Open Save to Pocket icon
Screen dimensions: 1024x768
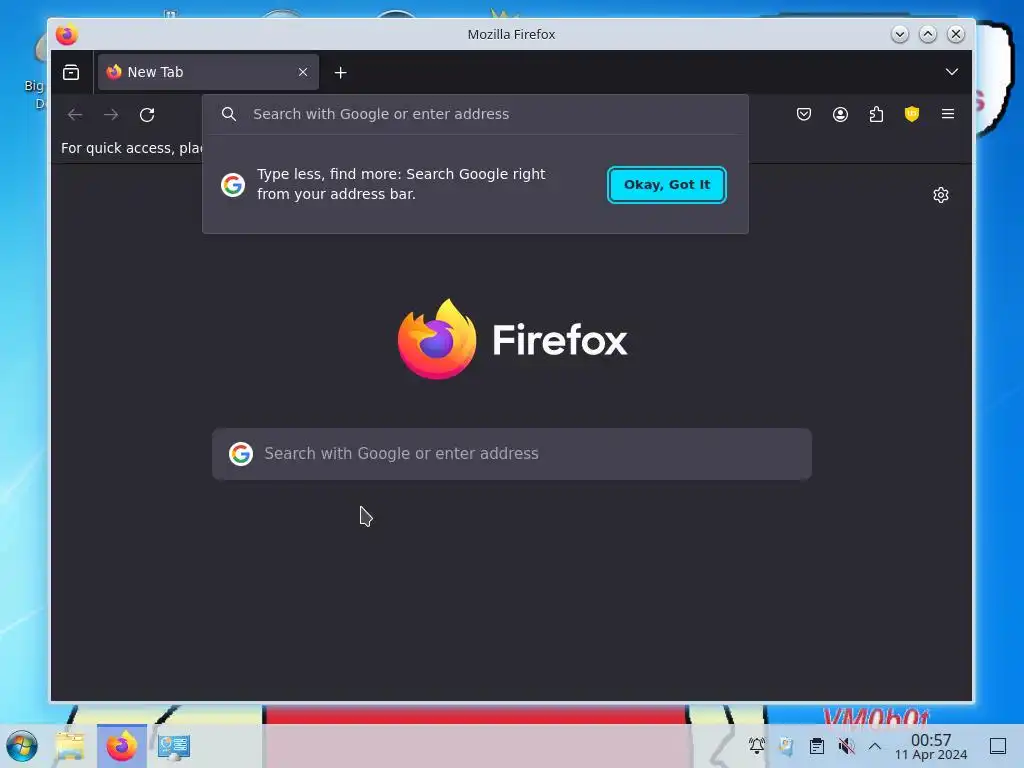pyautogui.click(x=804, y=114)
